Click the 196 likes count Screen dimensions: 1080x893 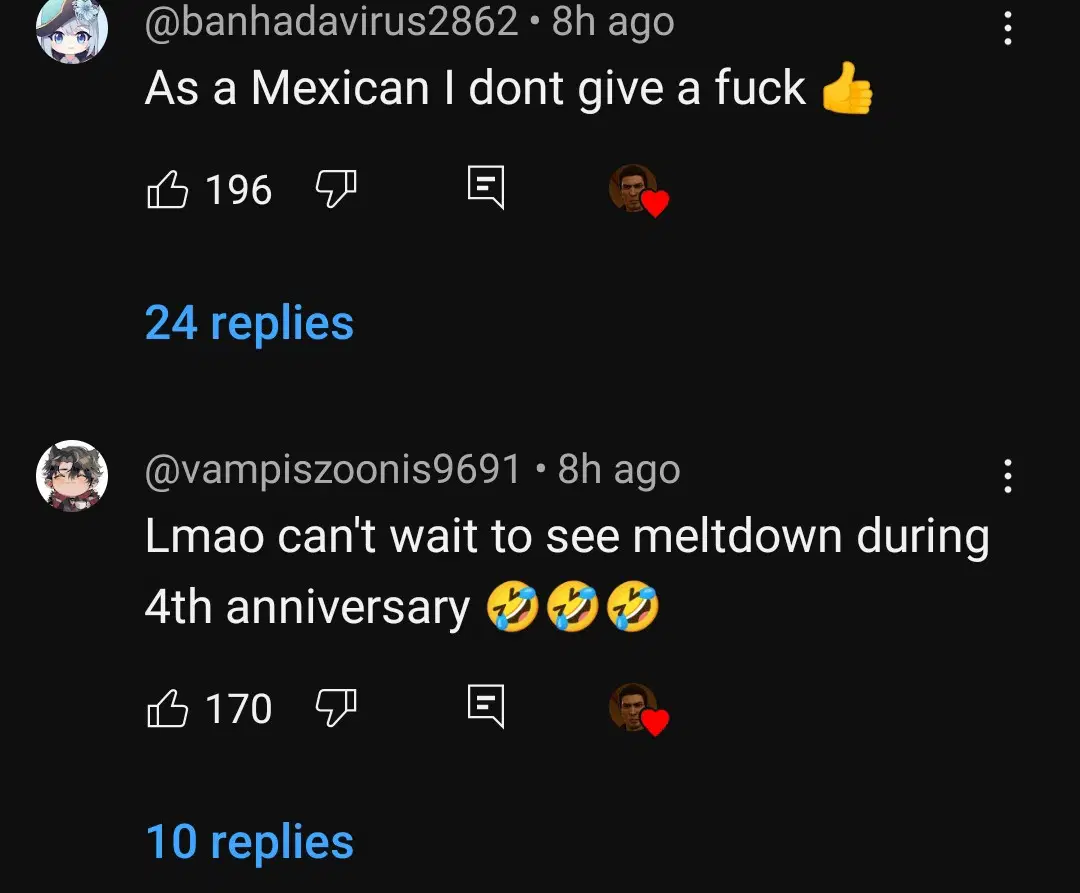coord(239,190)
